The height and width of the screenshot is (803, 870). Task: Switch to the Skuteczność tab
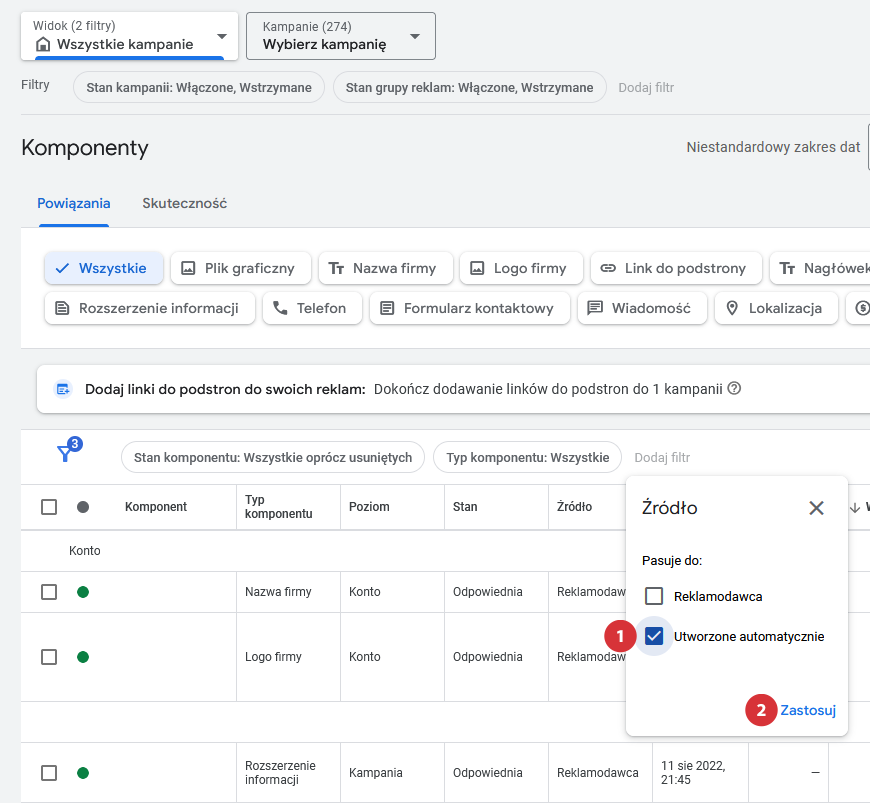[x=185, y=203]
